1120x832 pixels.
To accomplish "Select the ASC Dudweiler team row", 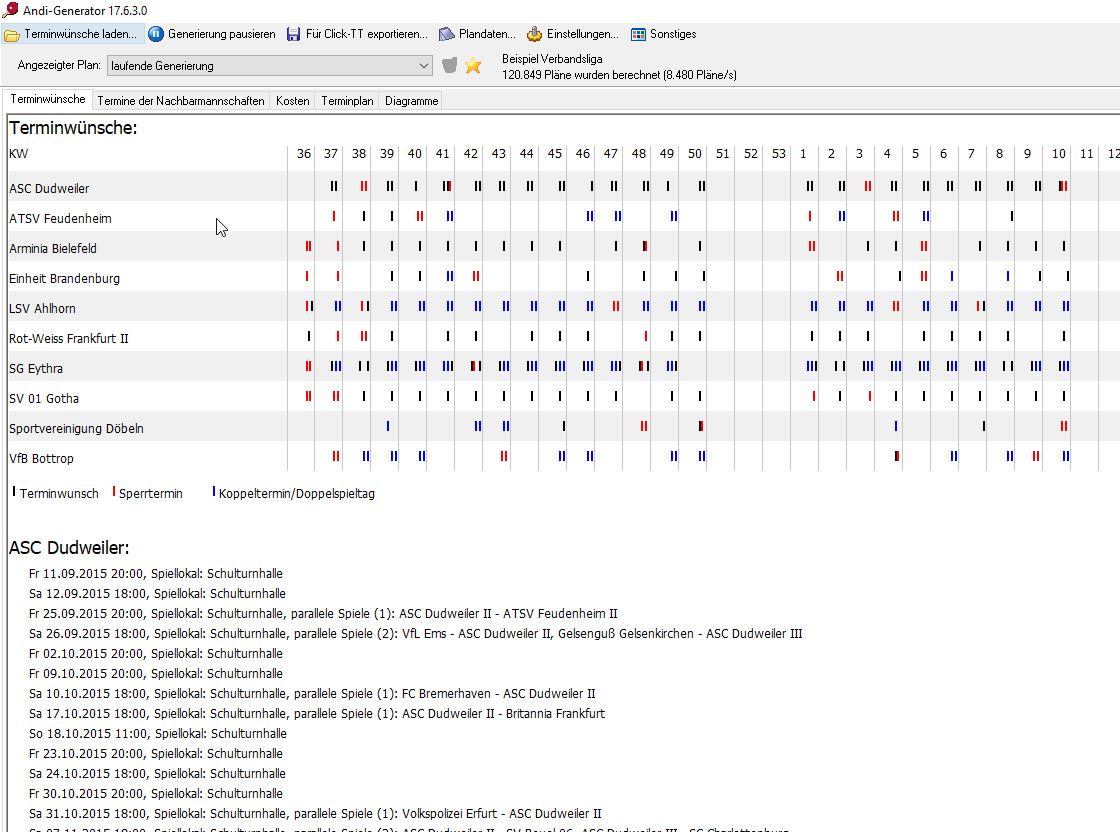I will pyautogui.click(x=49, y=188).
